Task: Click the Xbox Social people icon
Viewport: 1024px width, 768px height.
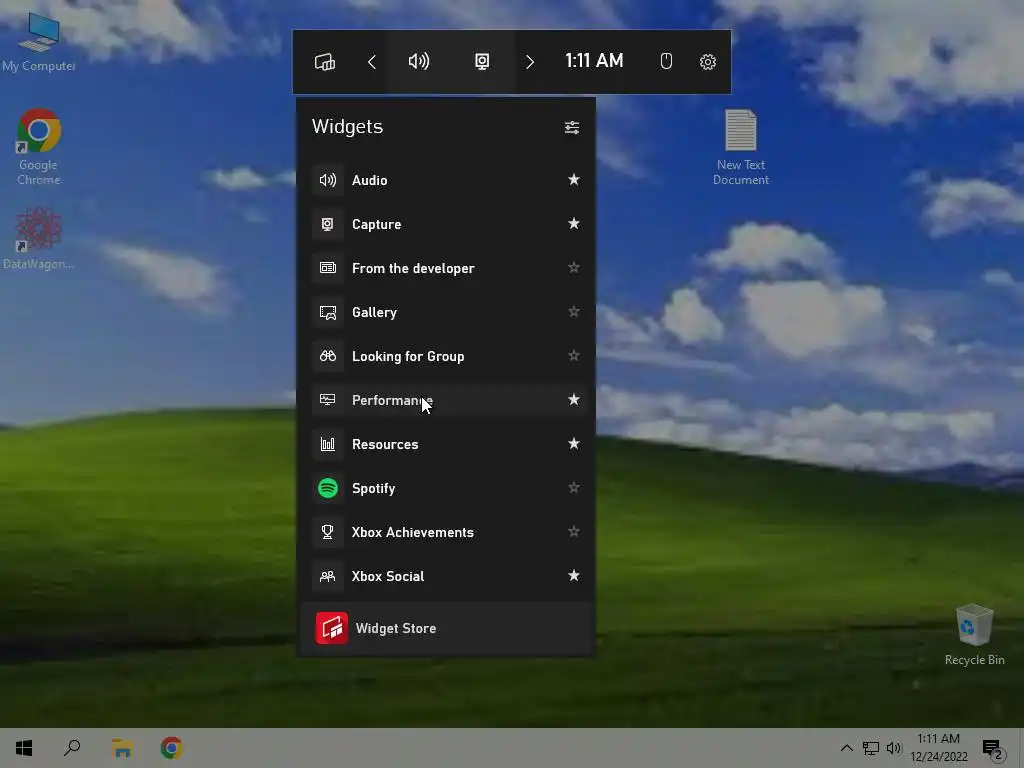Action: coord(328,576)
